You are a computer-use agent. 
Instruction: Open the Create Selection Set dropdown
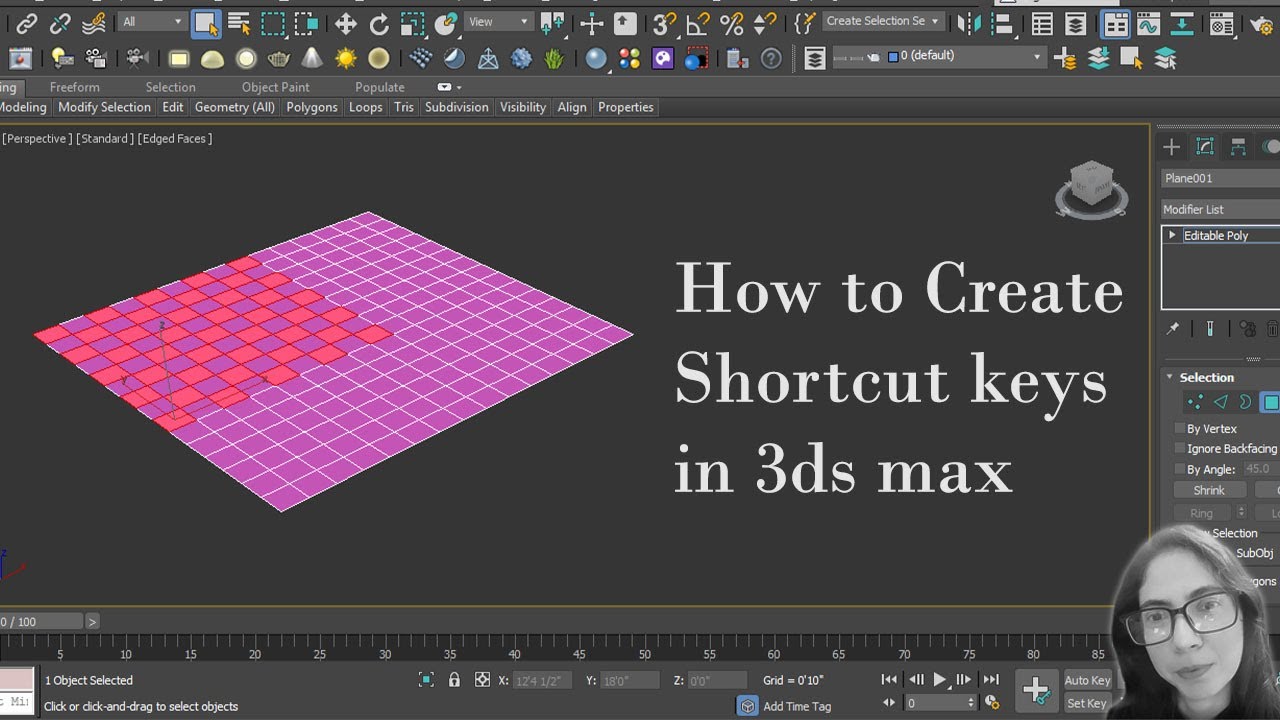883,21
